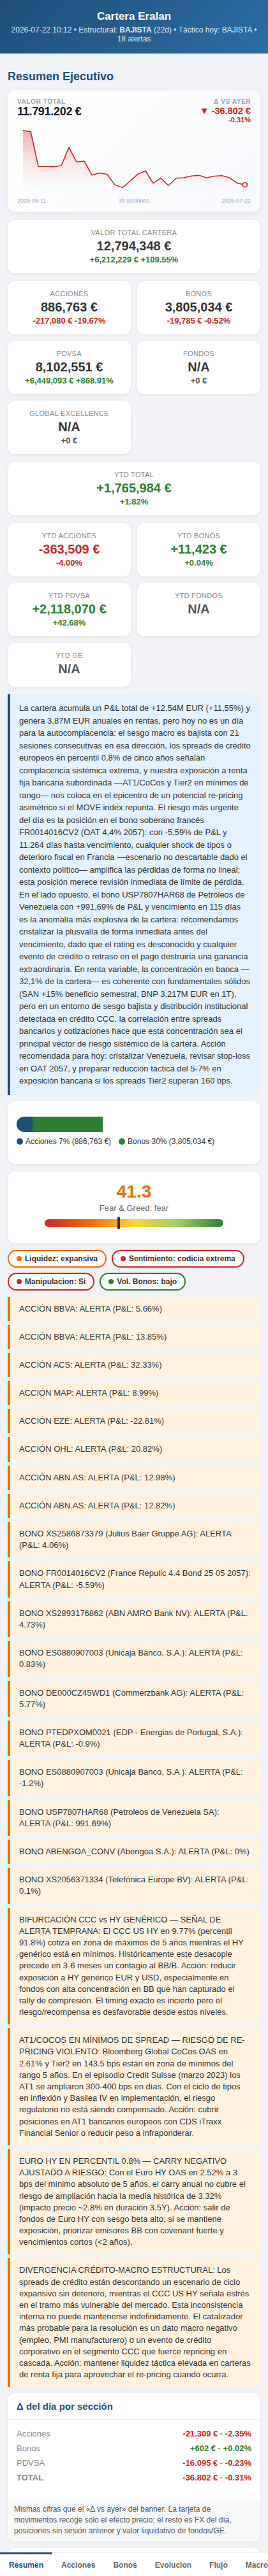
Task: Click the Fear & Greed gauge marker
Action: [x=118, y=1223]
